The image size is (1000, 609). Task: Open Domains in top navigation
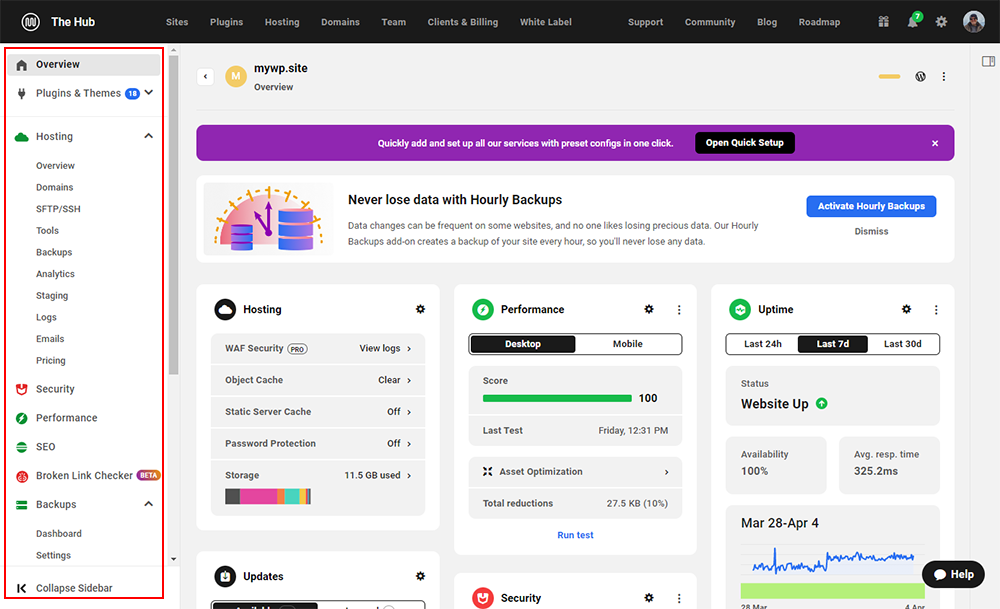click(340, 22)
